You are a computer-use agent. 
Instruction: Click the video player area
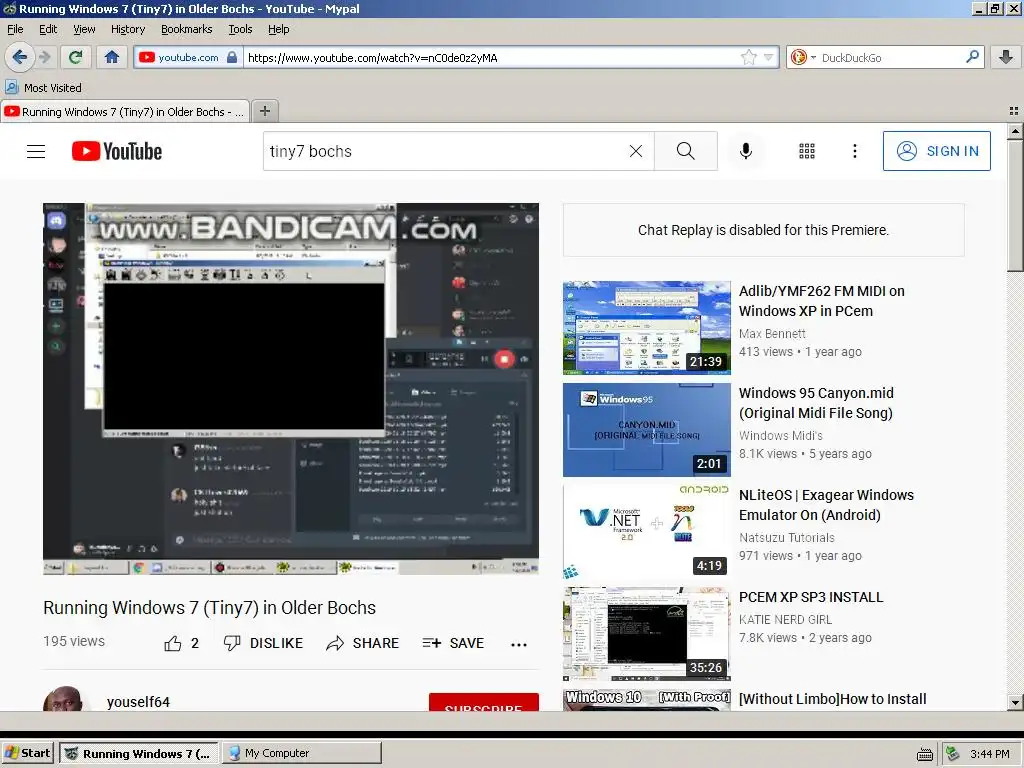pos(291,389)
